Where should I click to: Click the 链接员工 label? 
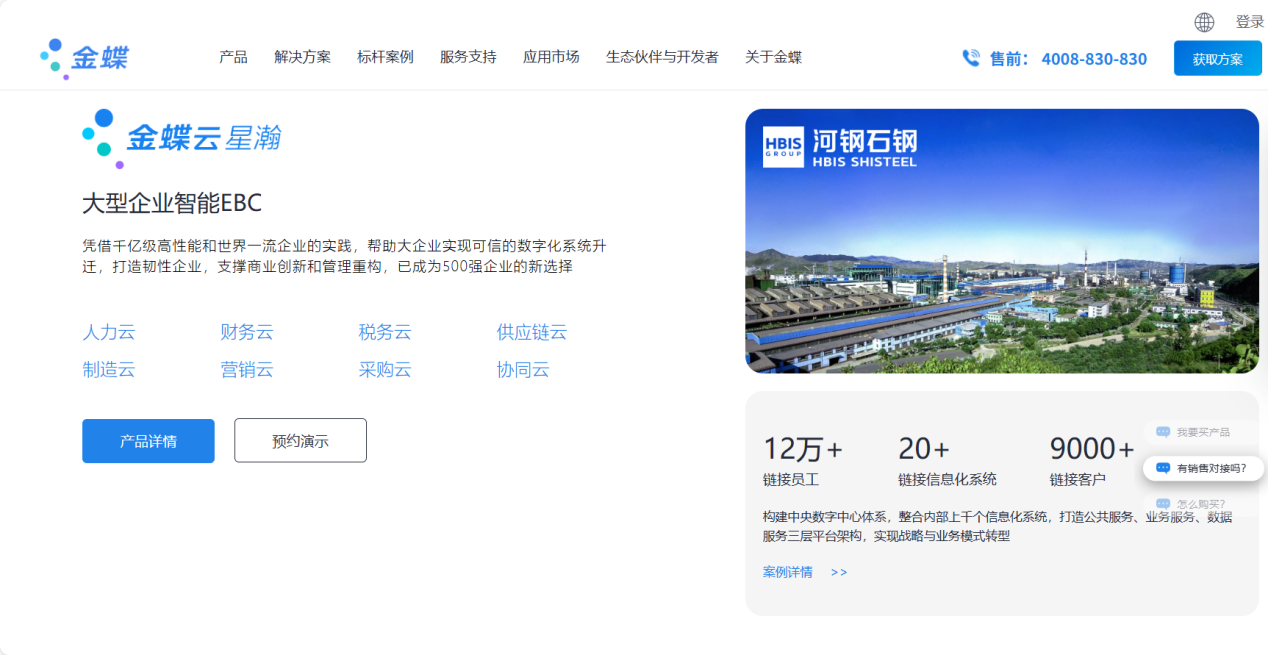[790, 480]
